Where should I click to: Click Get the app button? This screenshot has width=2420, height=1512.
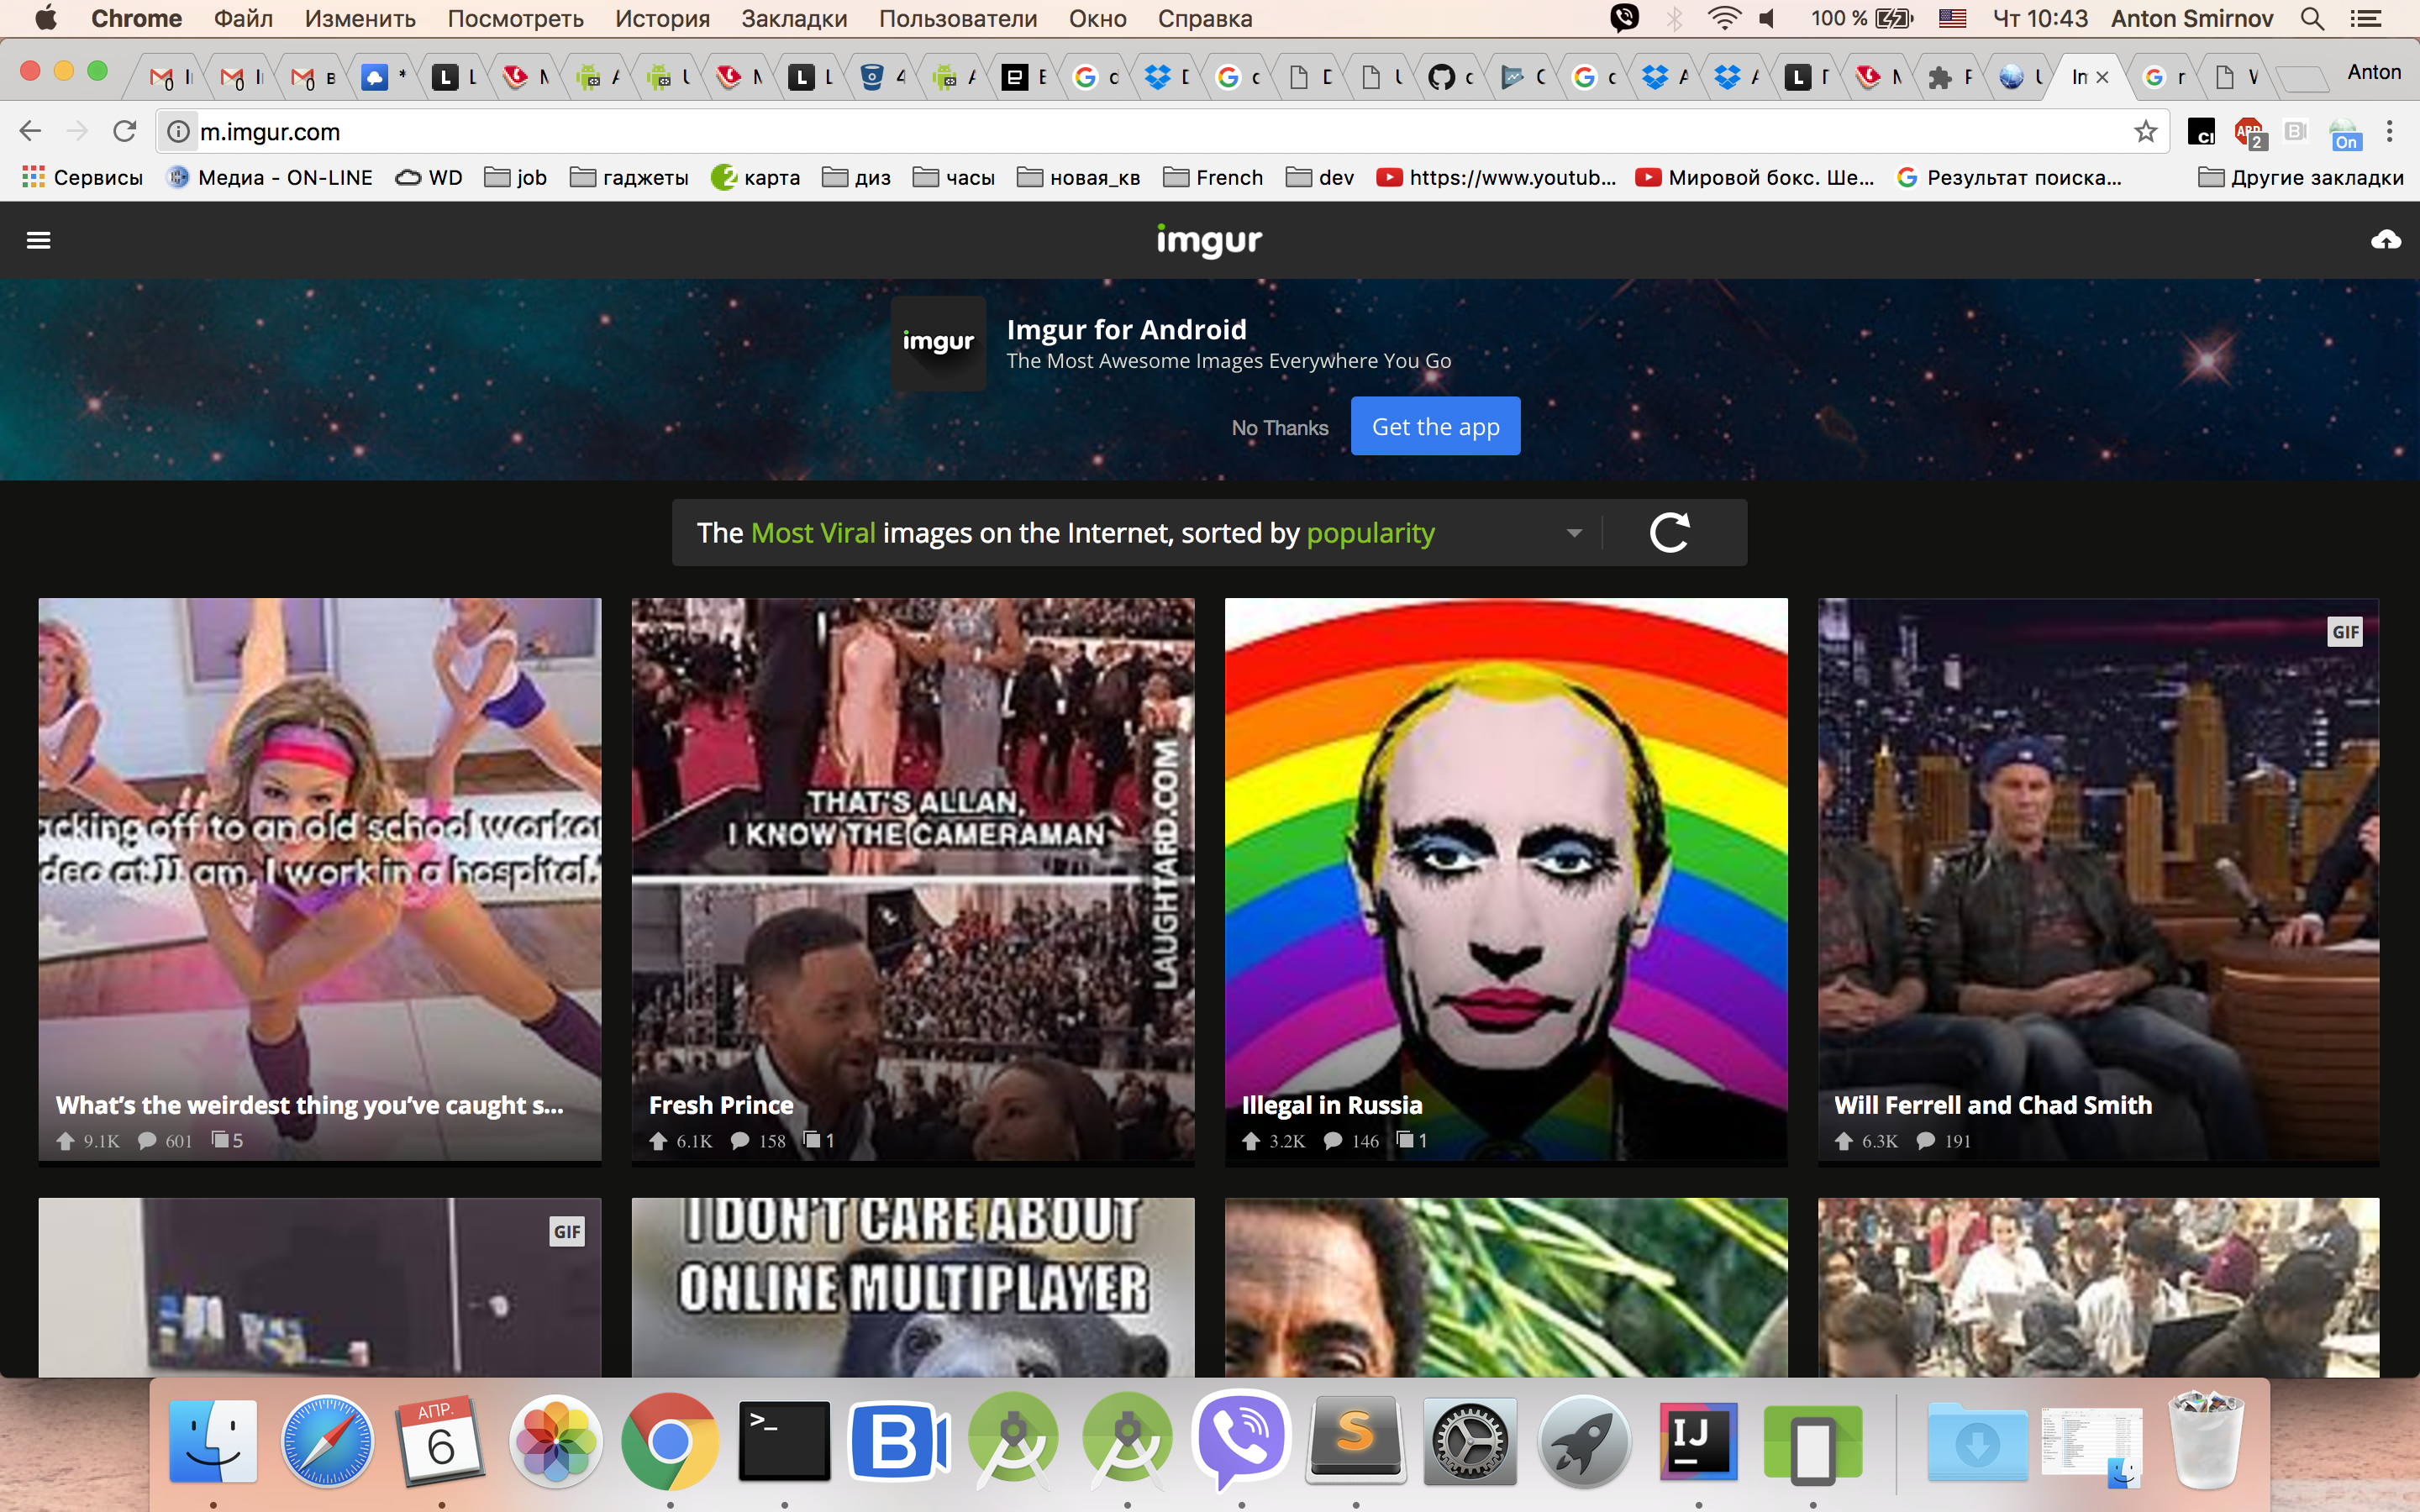click(1435, 426)
